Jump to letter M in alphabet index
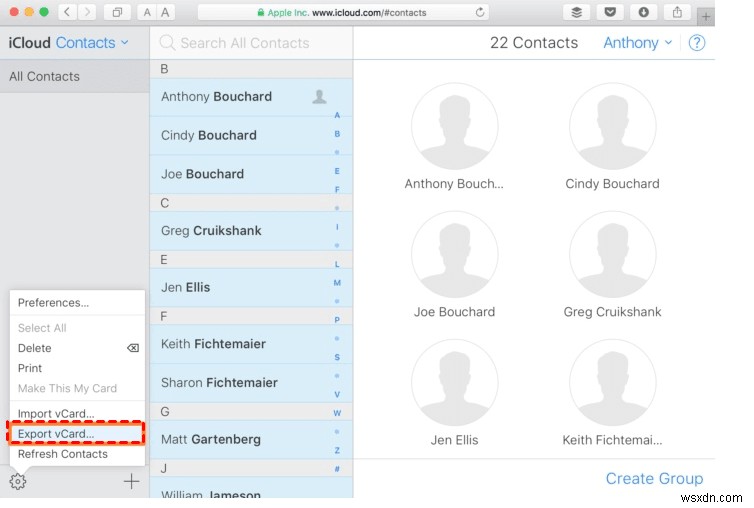The image size is (754, 508). click(x=337, y=283)
